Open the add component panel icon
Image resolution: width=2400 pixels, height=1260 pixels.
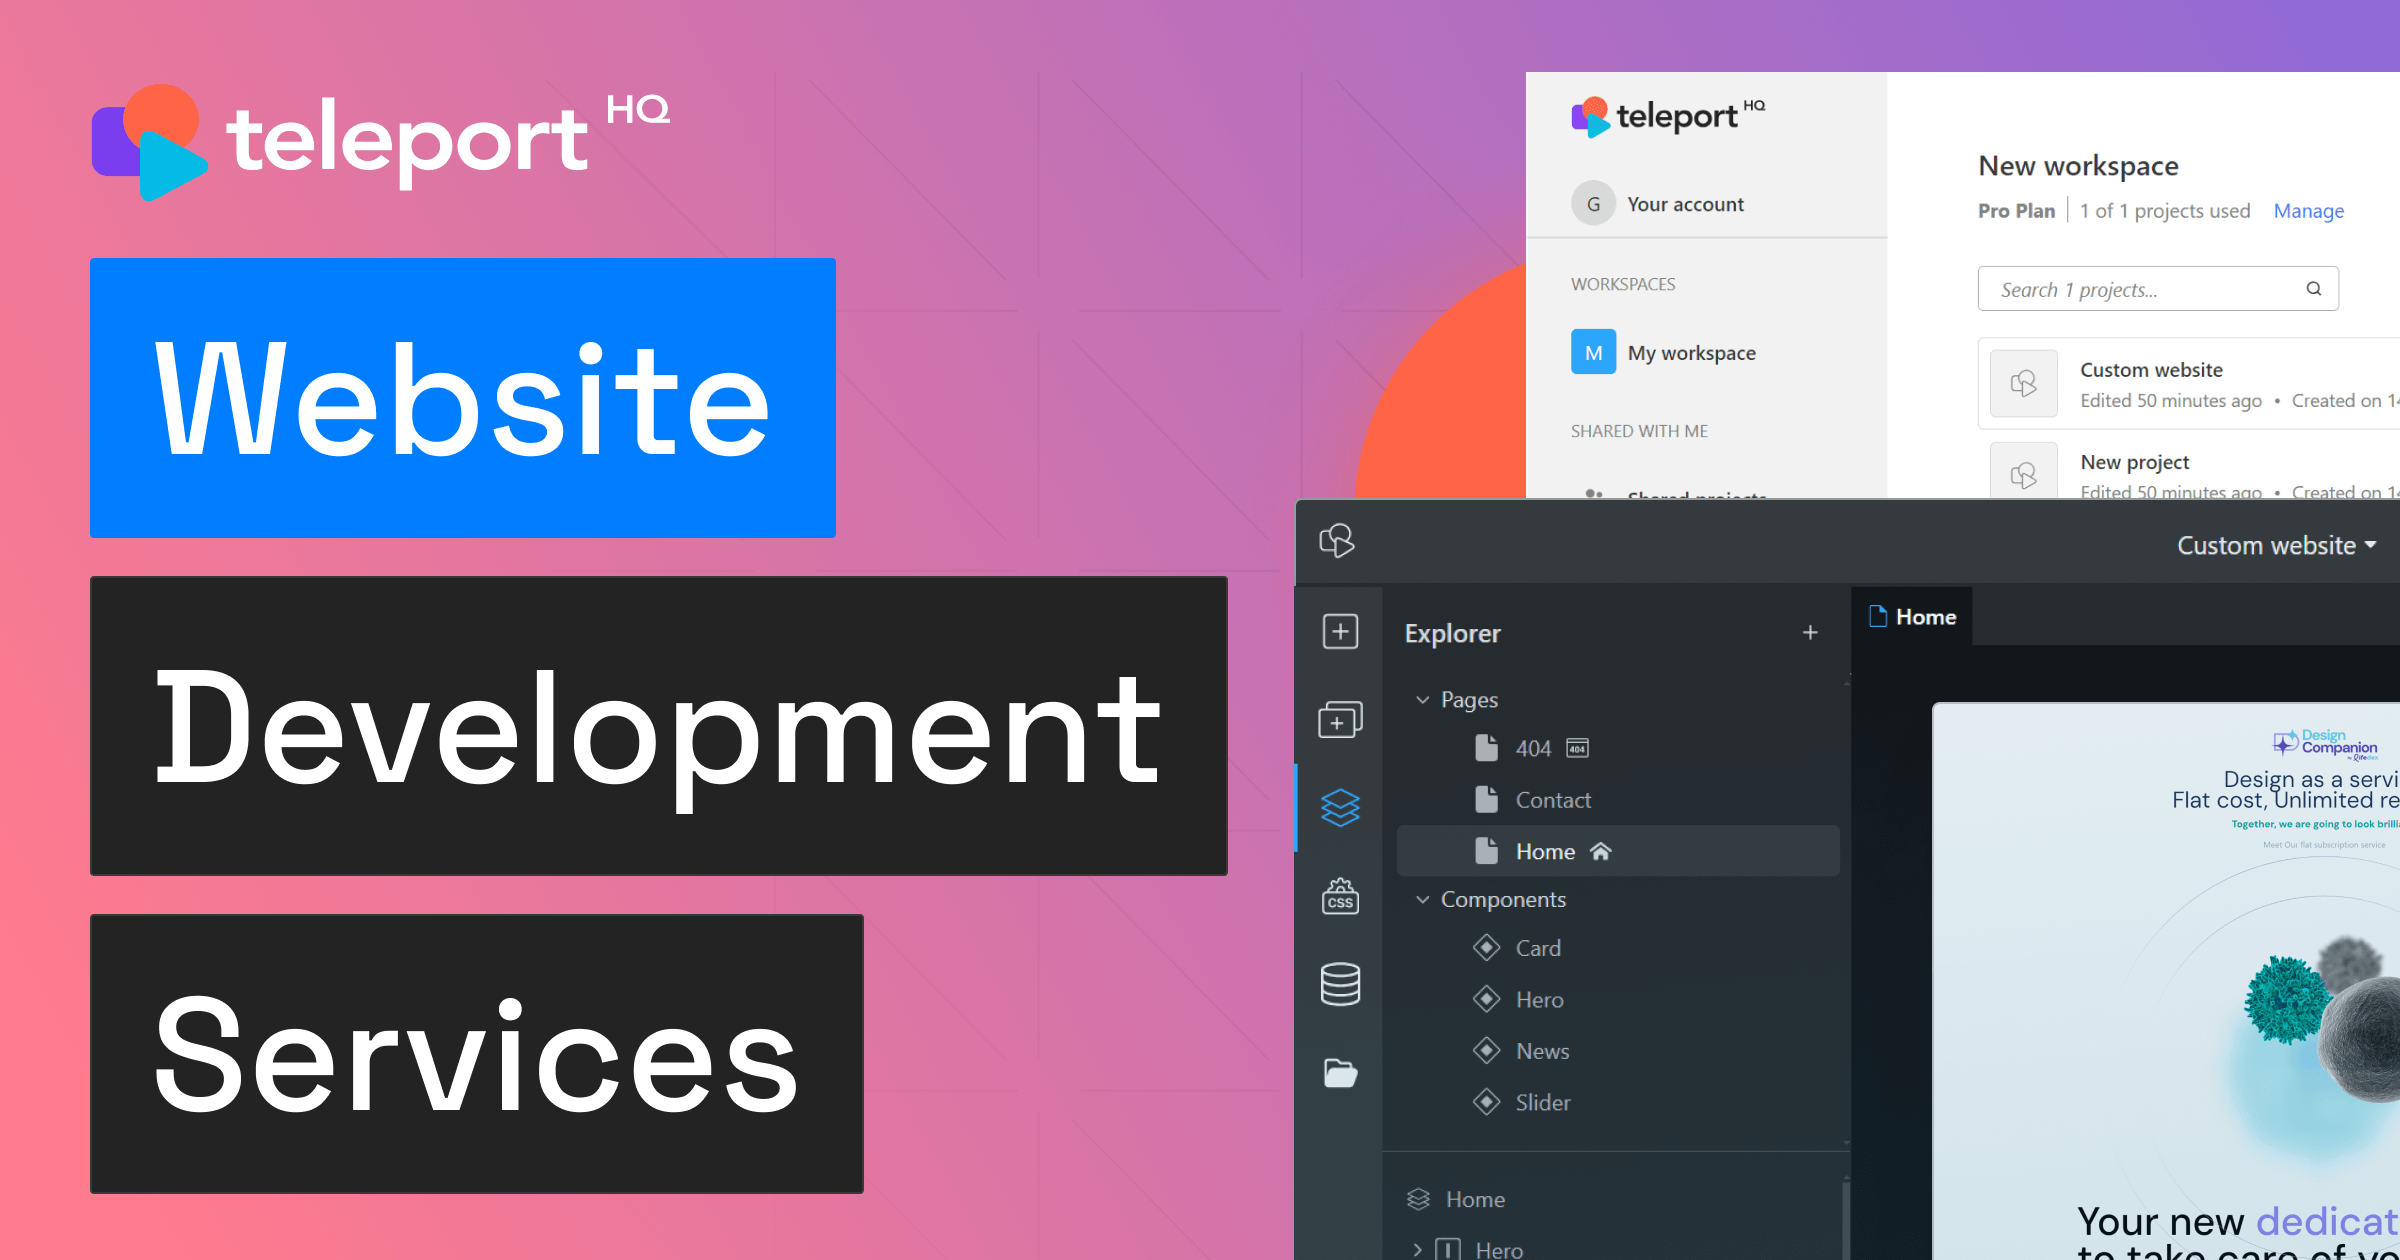[x=1340, y=719]
